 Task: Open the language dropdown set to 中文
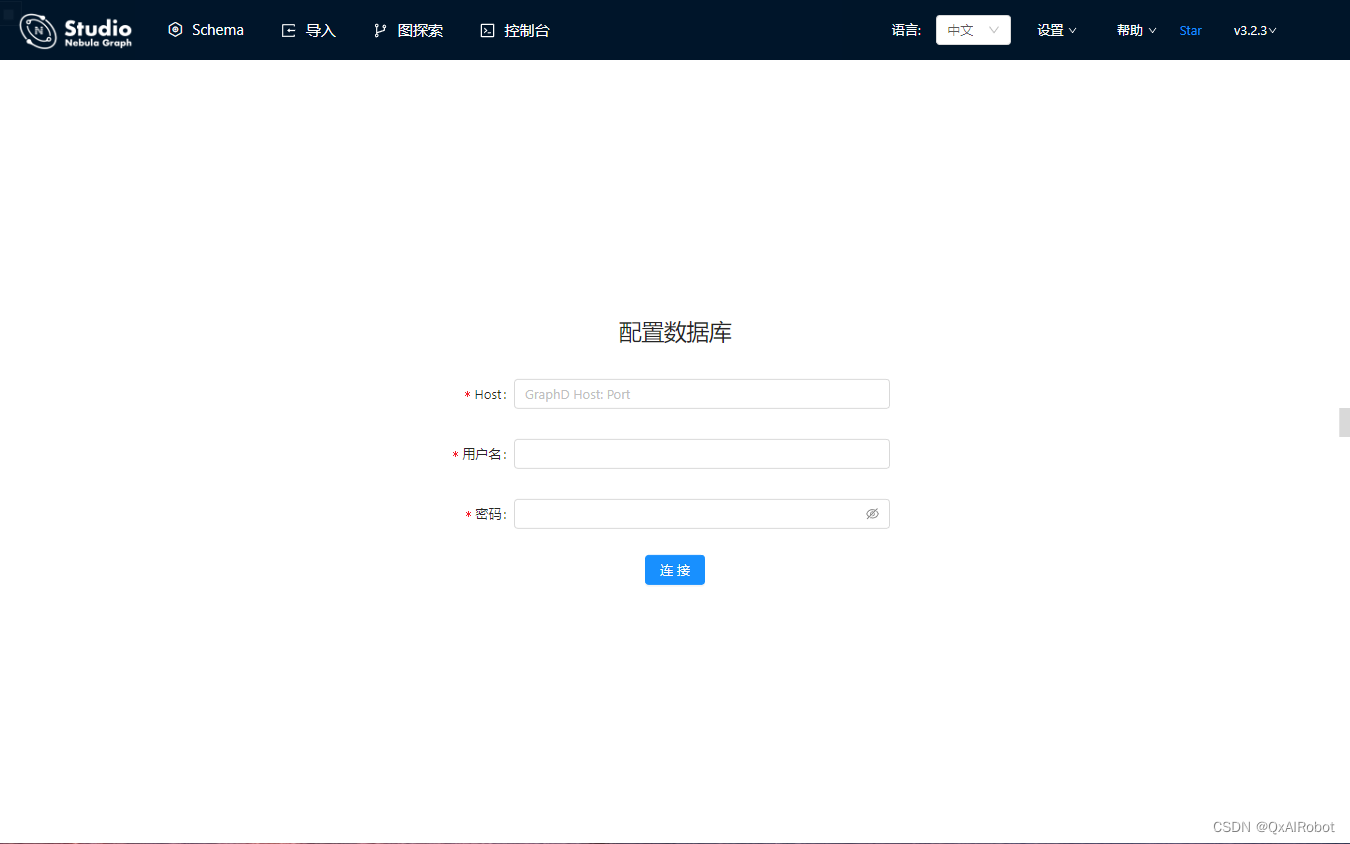click(x=973, y=30)
